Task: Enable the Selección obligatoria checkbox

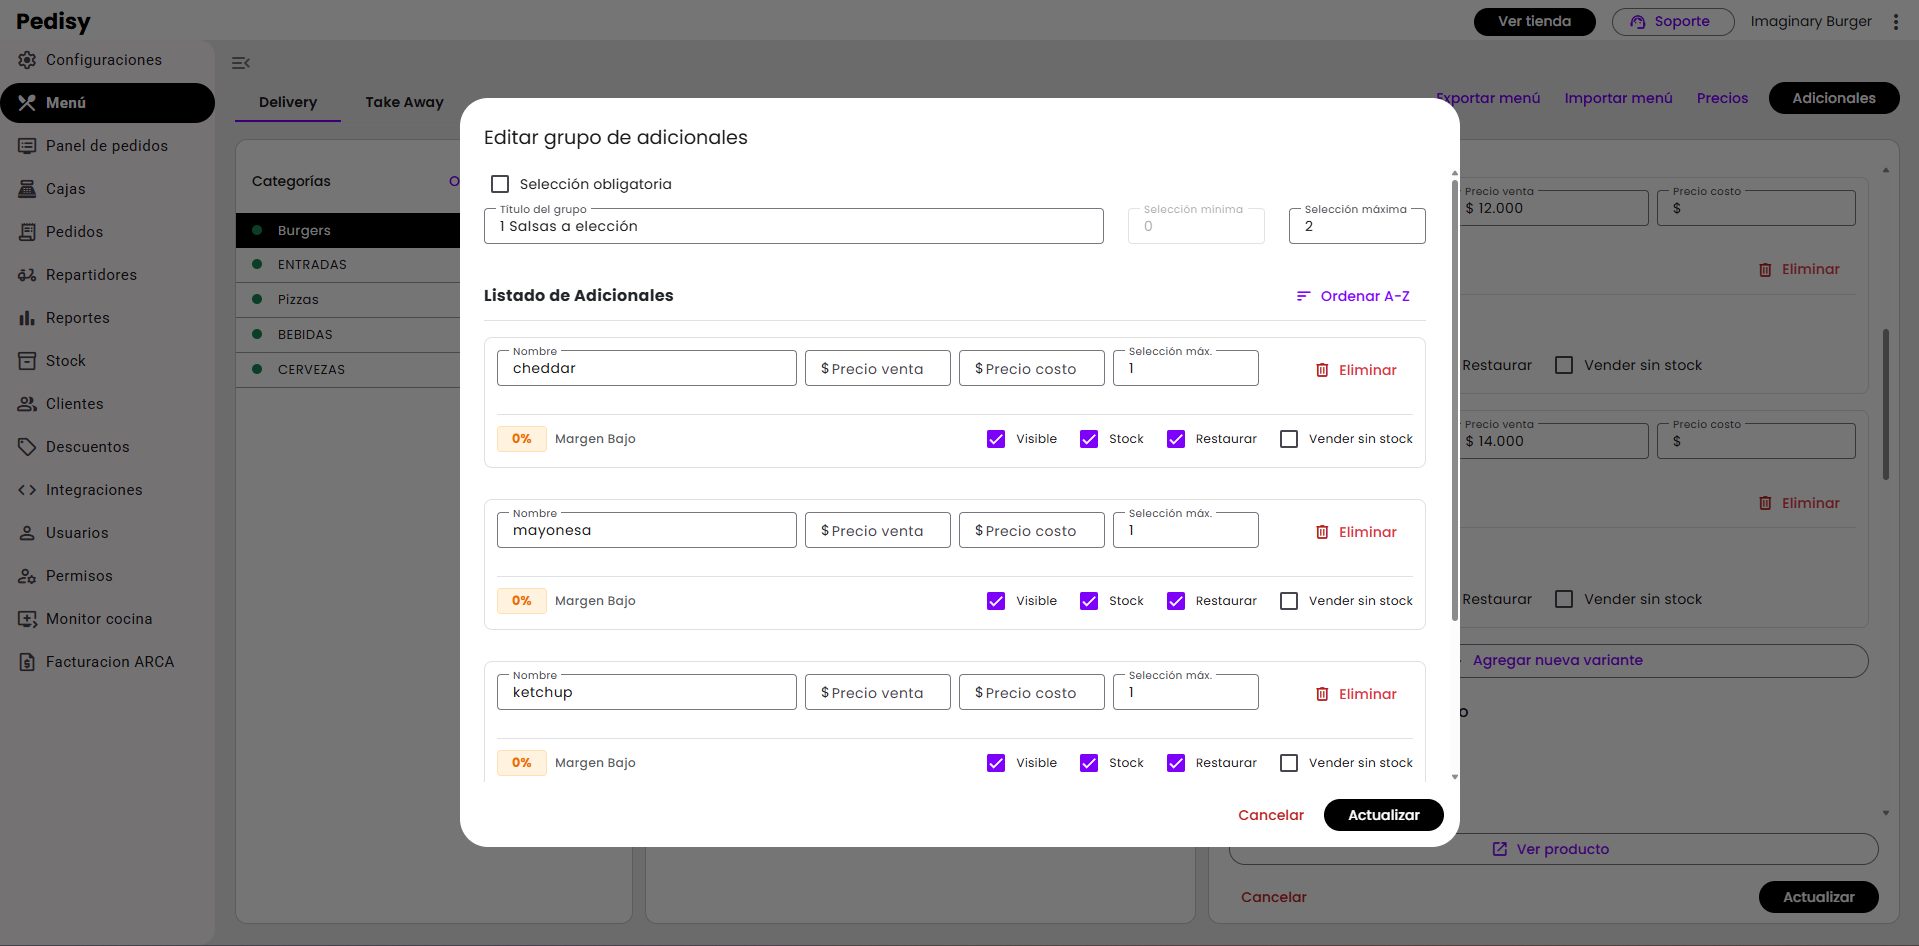Action: point(500,183)
